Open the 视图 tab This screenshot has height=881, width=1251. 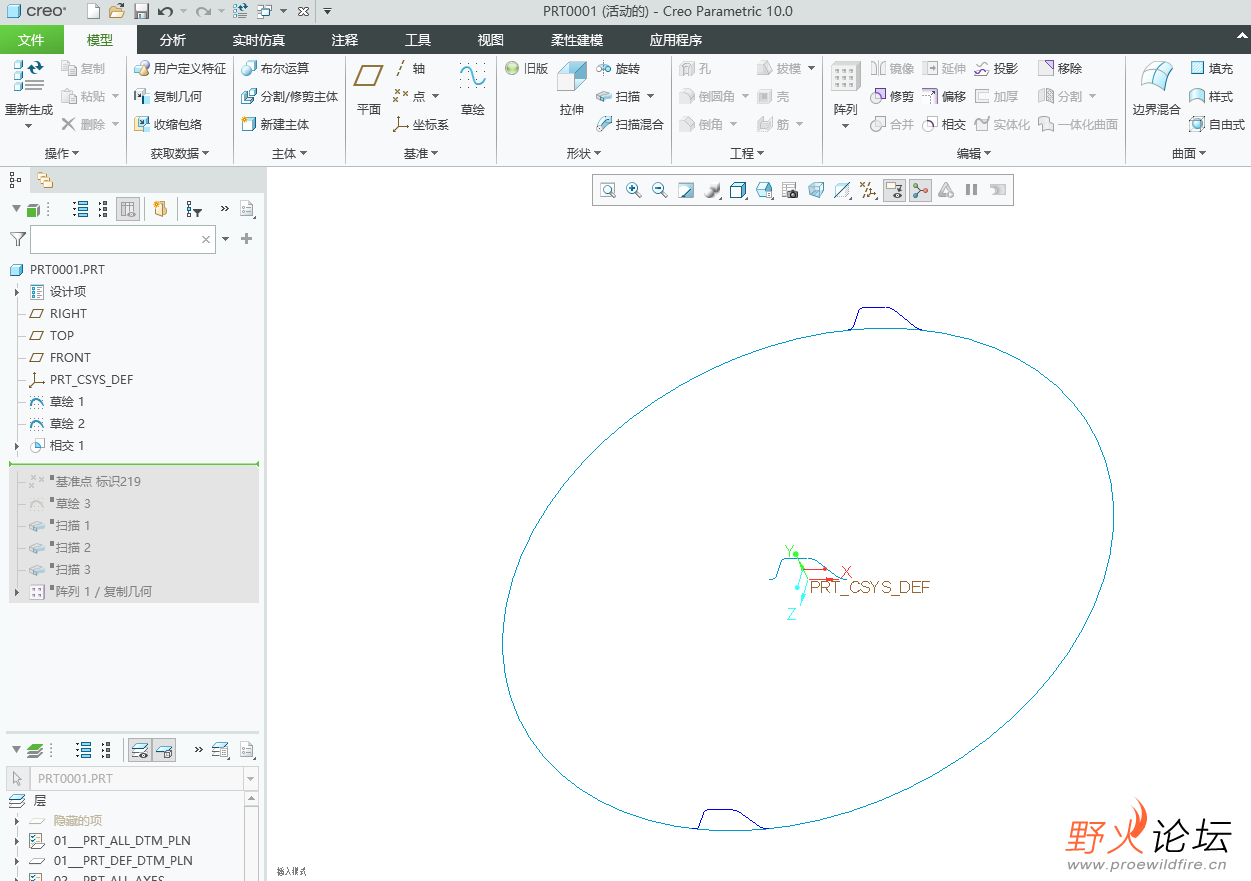point(491,40)
